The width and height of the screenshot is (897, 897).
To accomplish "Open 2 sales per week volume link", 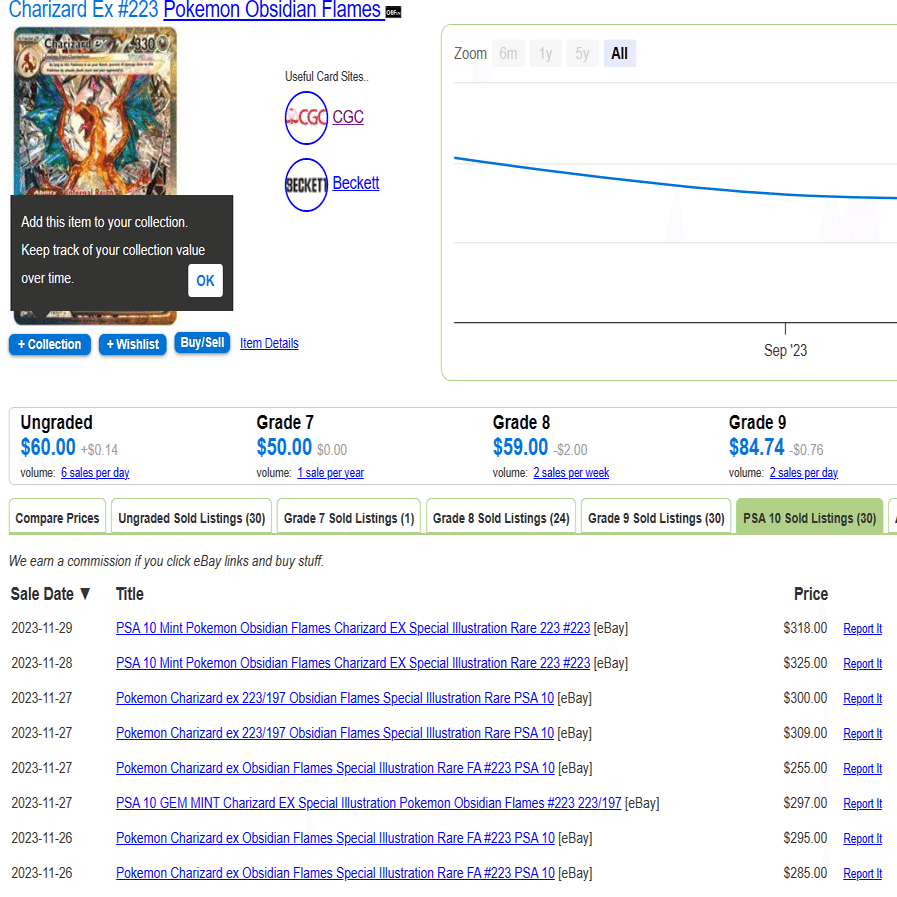I will 571,473.
